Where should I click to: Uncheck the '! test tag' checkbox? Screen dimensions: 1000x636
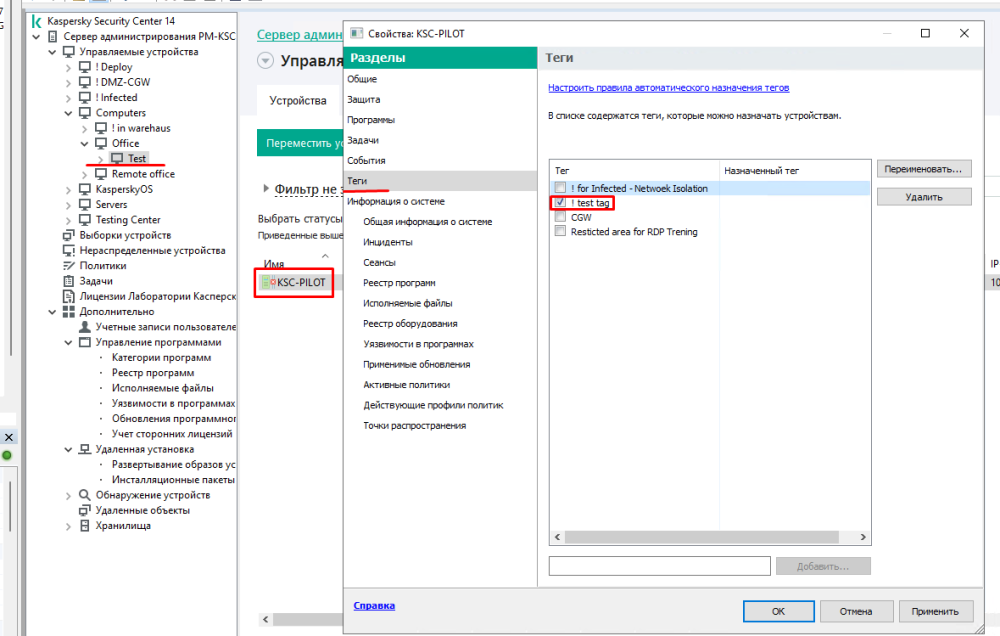pyautogui.click(x=560, y=202)
